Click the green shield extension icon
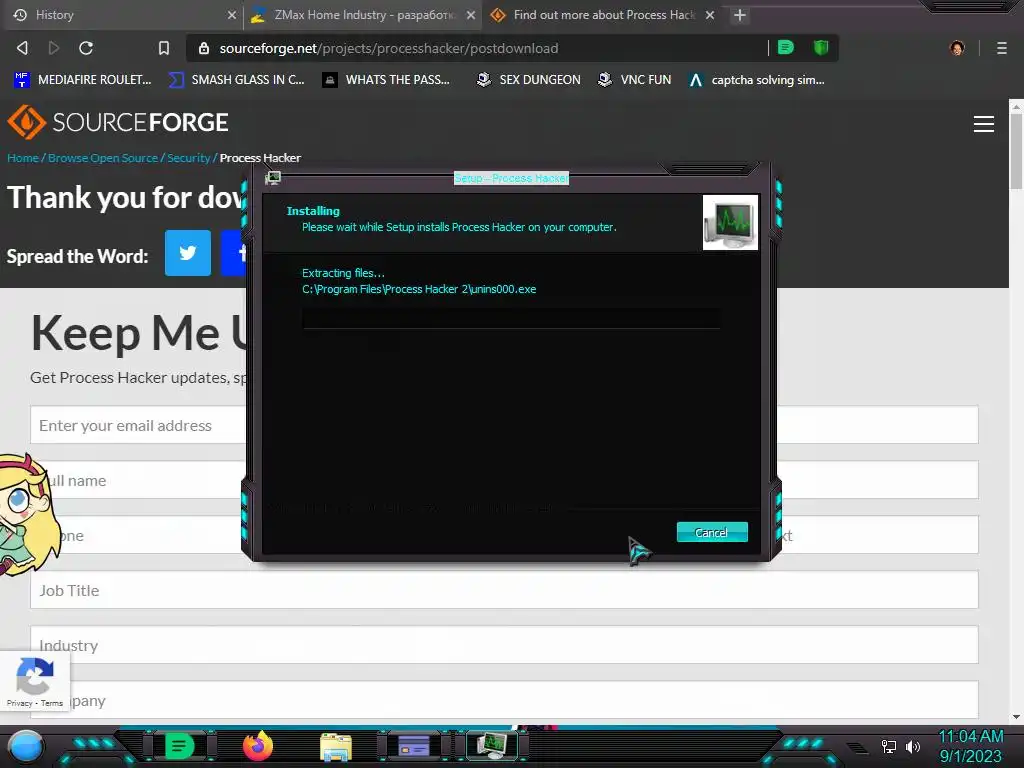This screenshot has height=768, width=1024. (821, 47)
